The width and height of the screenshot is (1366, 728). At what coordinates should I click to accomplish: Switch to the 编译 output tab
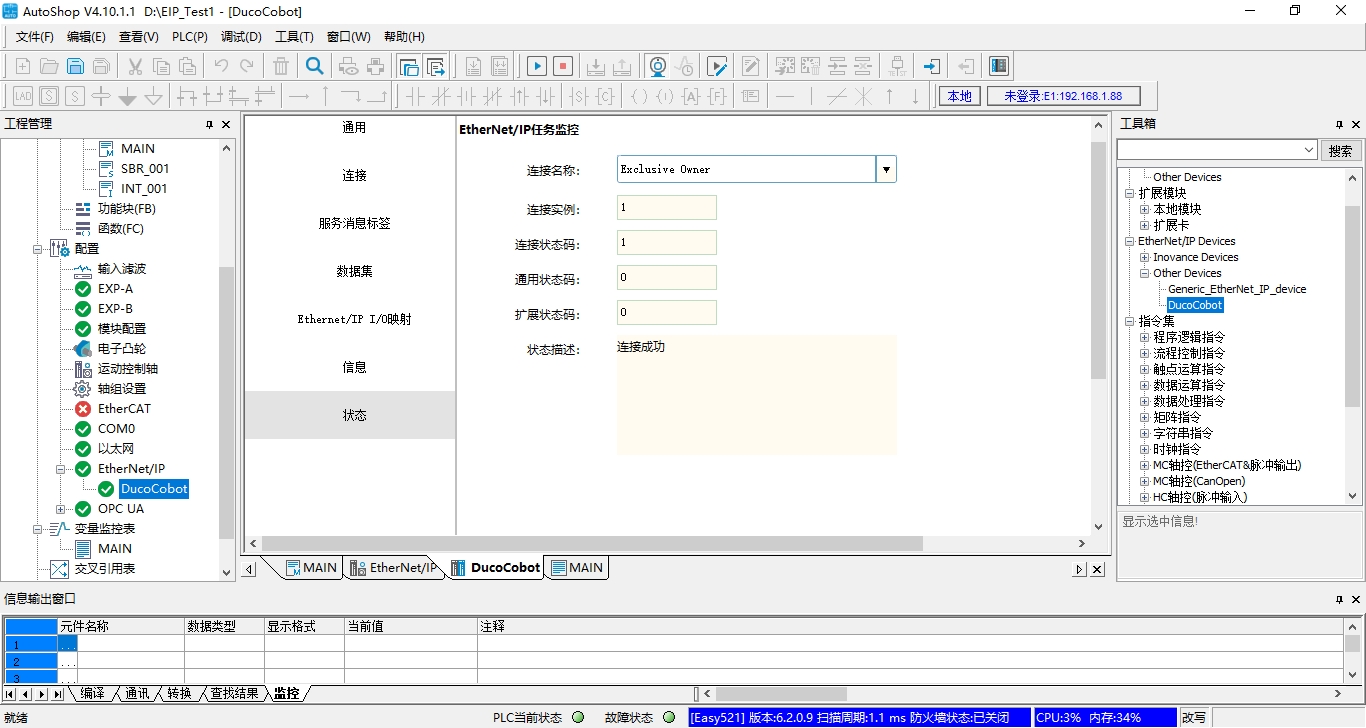click(x=93, y=693)
